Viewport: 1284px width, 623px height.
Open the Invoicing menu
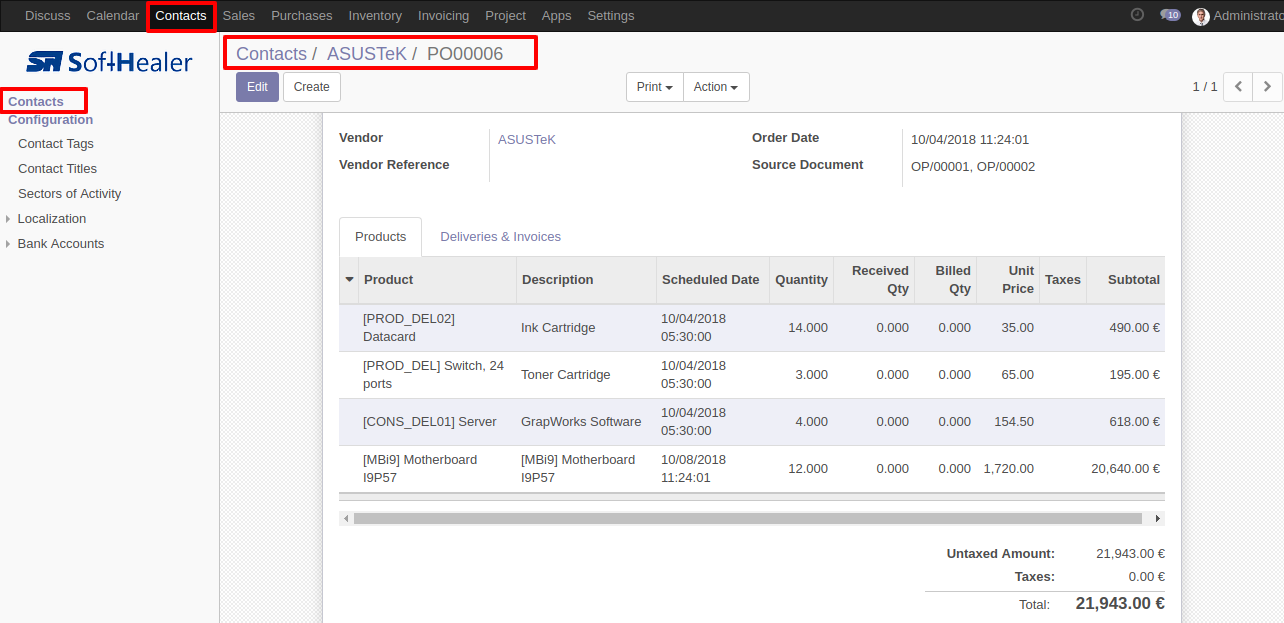tap(443, 16)
